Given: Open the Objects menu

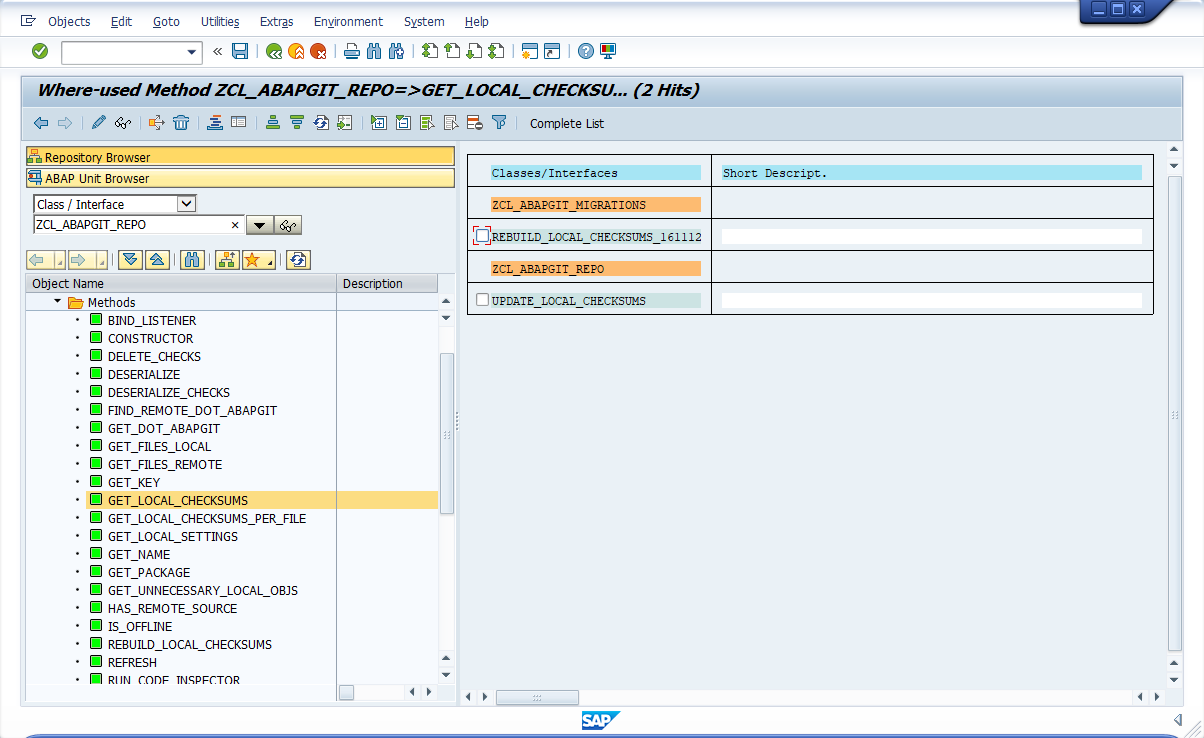Looking at the screenshot, I should (x=69, y=21).
